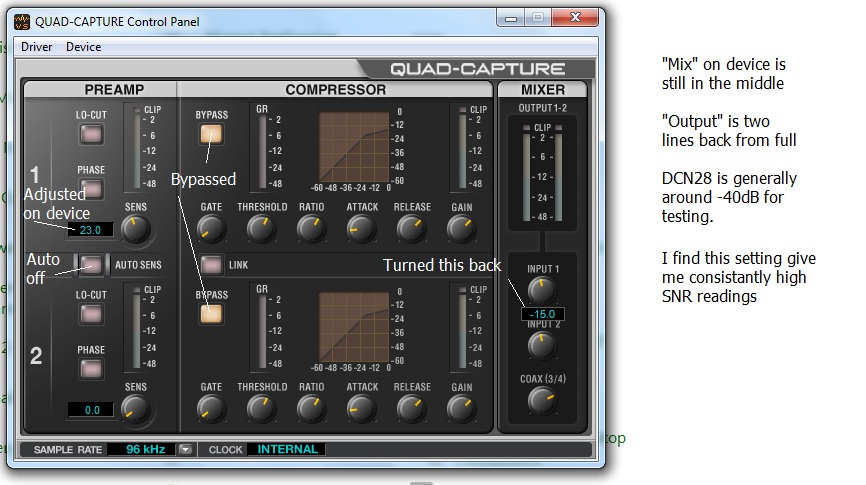Click channel 1 RELEASE knob
The width and height of the screenshot is (866, 485).
click(x=411, y=229)
